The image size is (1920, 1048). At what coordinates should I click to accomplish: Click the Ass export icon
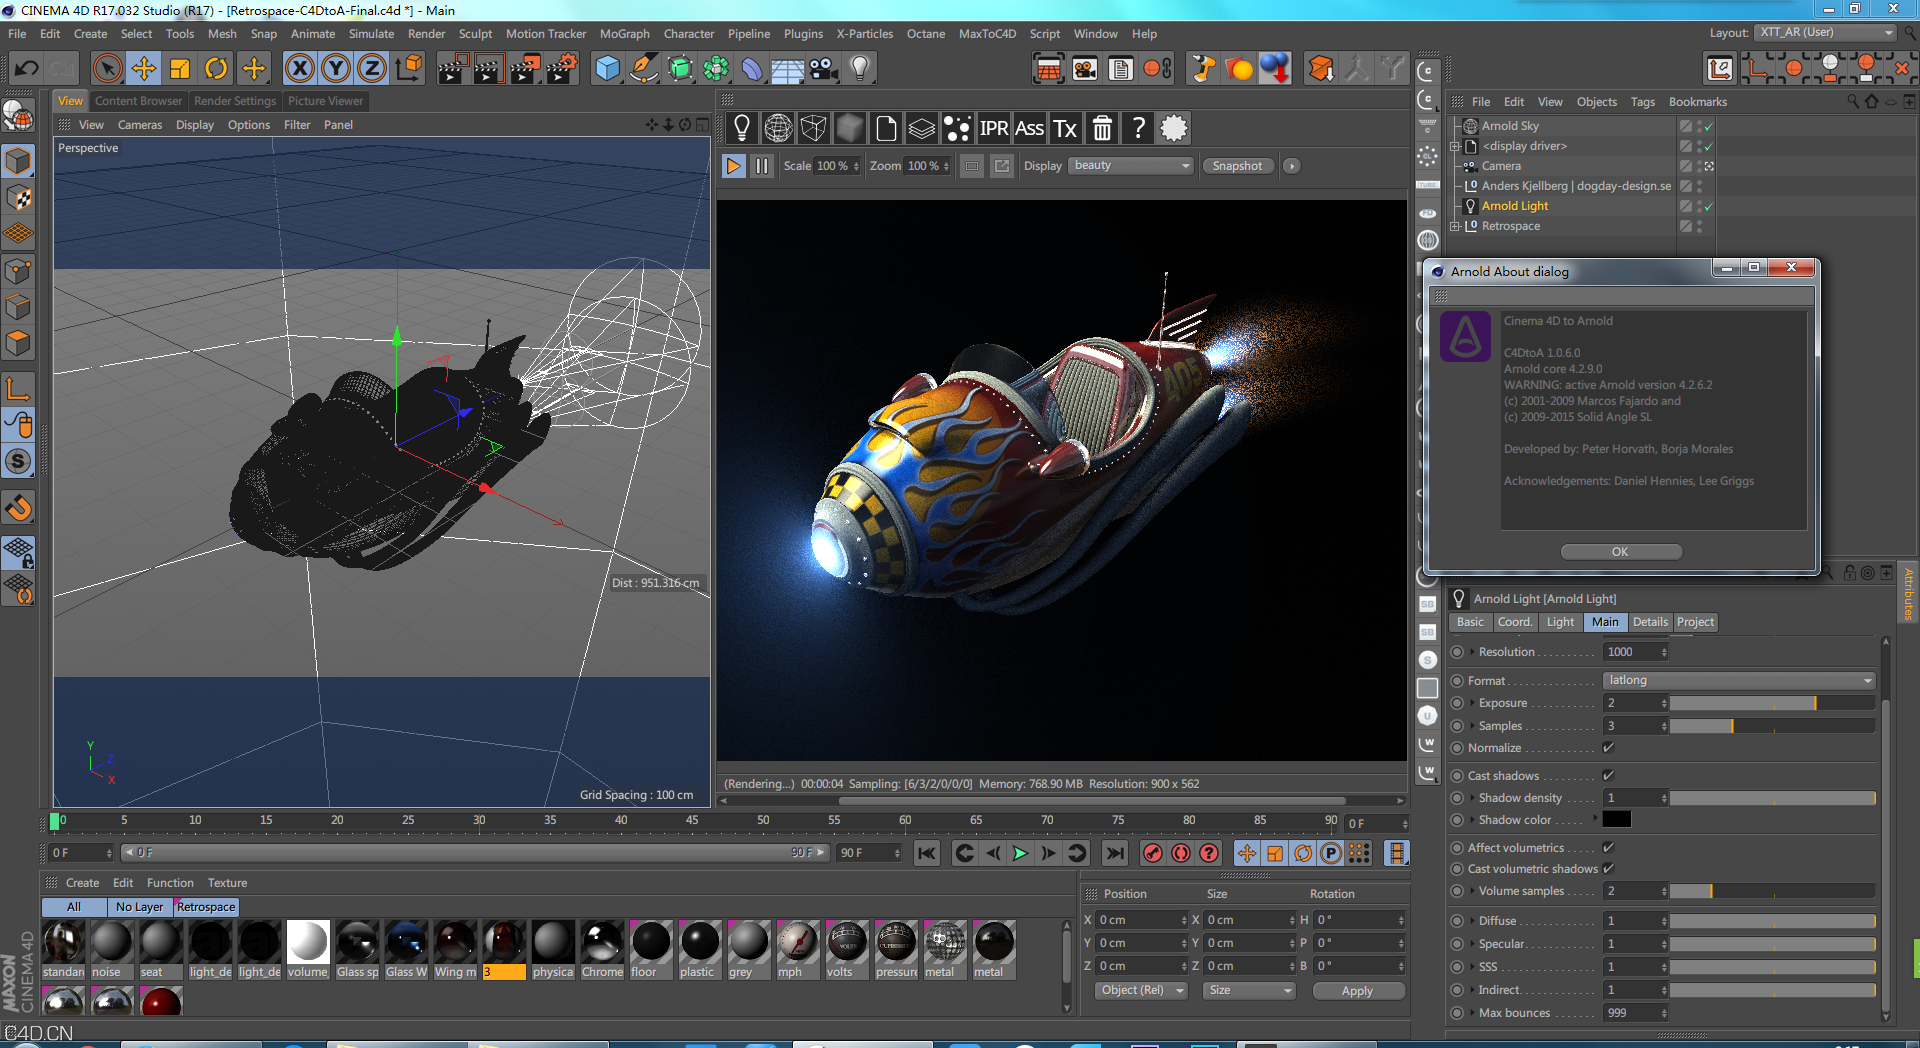click(x=1029, y=128)
